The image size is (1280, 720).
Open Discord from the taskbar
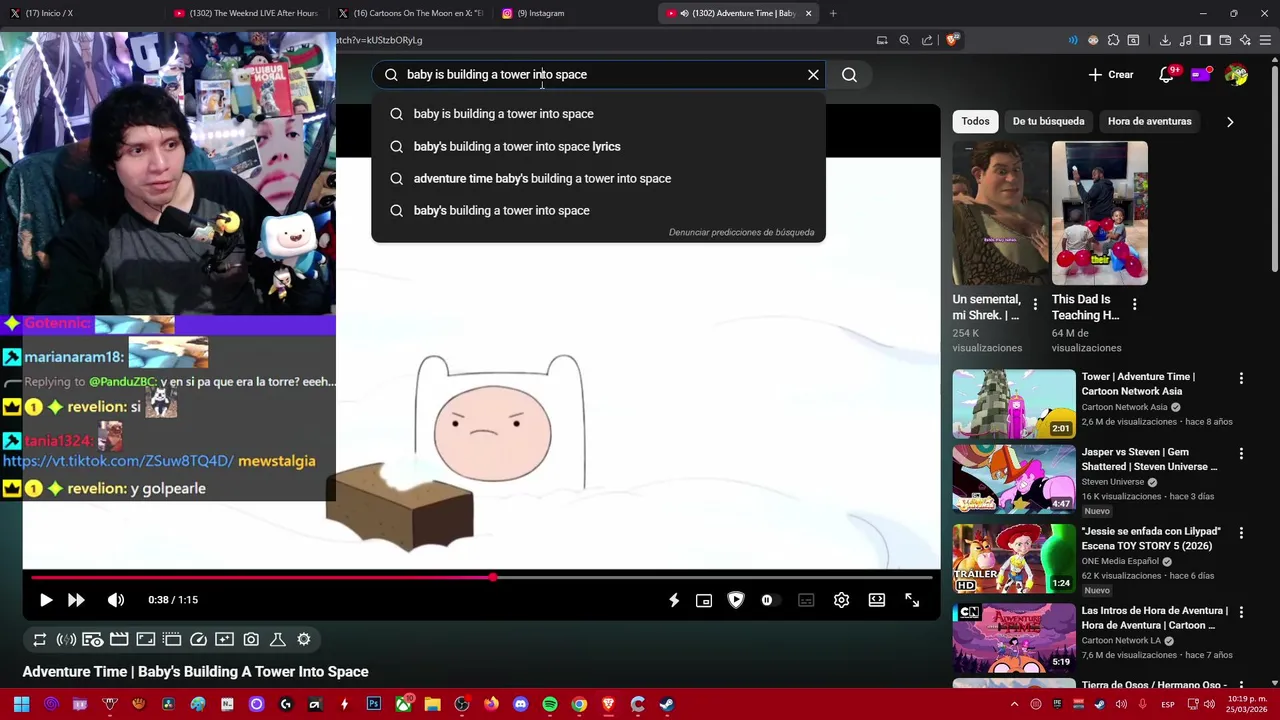click(520, 704)
